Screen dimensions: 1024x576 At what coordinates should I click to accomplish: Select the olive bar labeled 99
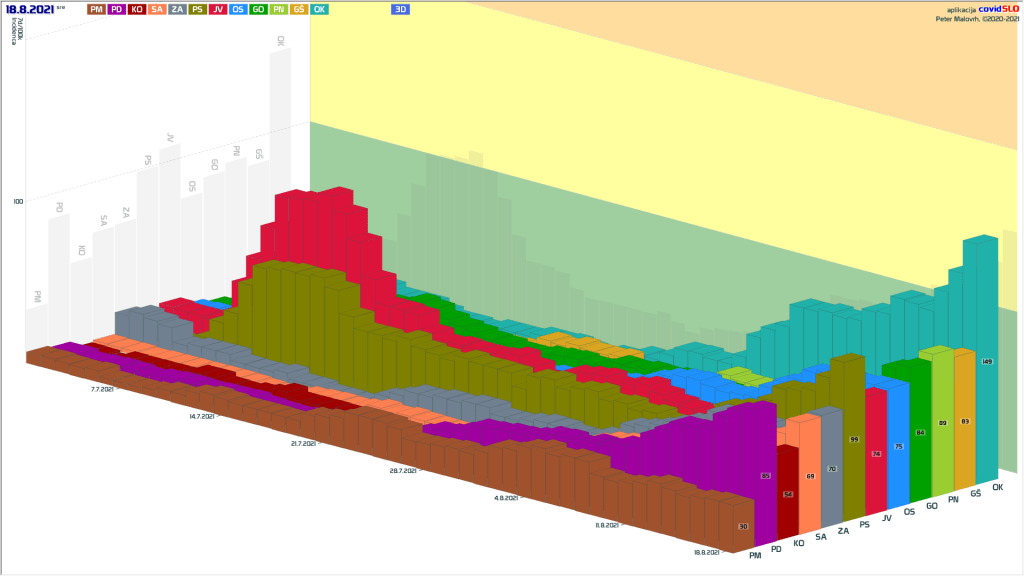coord(854,440)
